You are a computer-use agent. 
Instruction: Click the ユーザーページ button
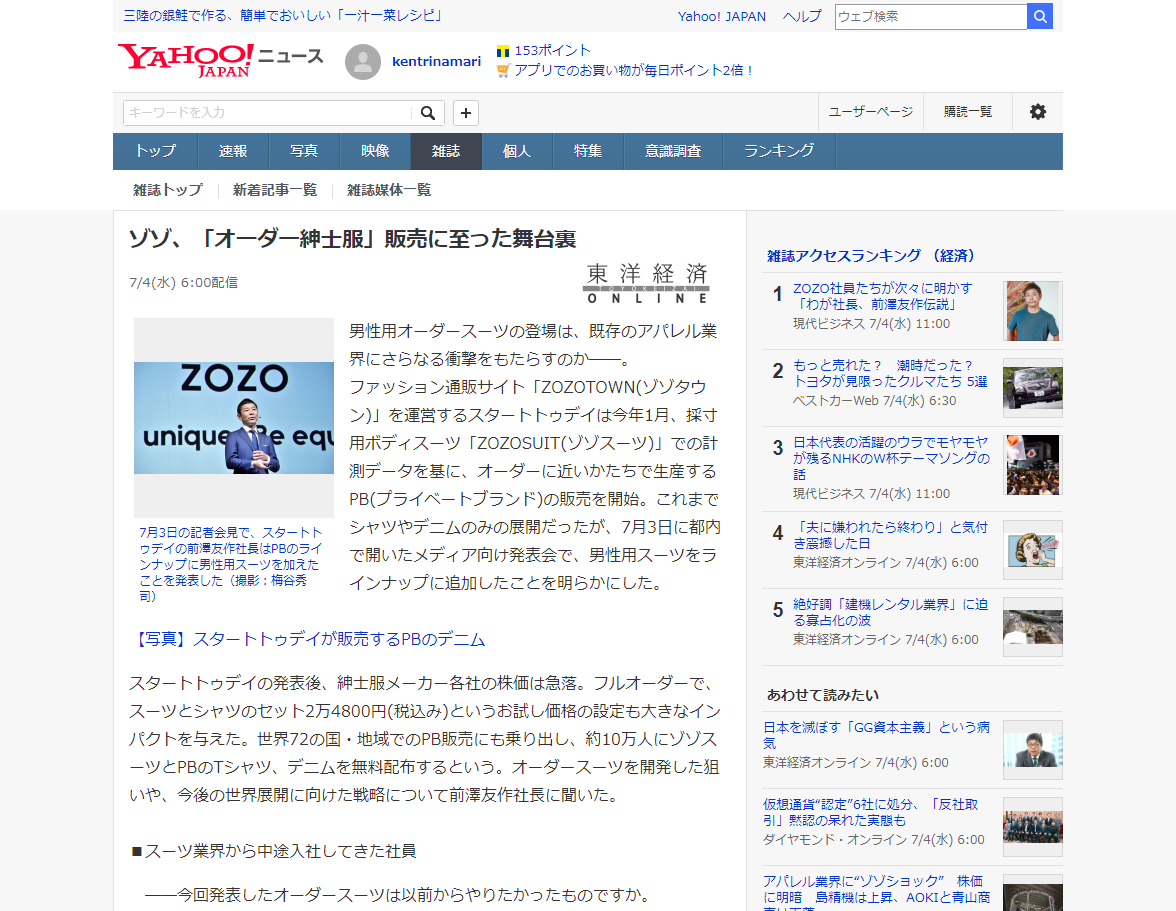pos(870,112)
